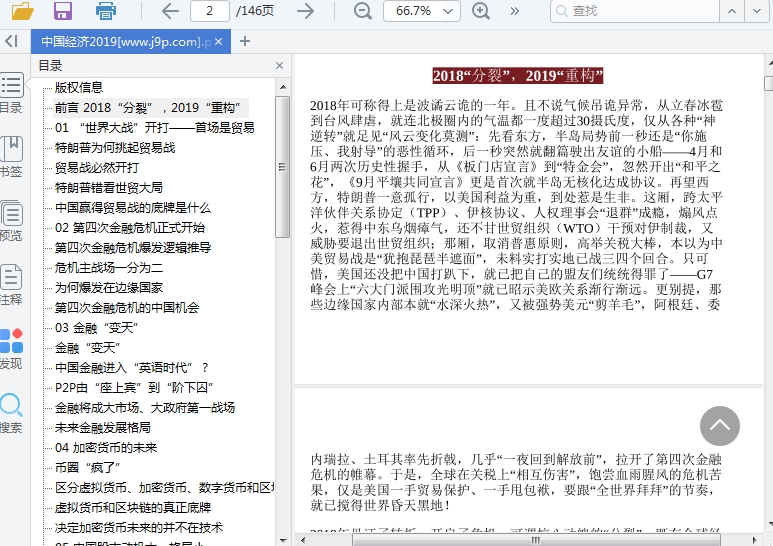Open outline entry P2P由“座上宾”到“阶下囚”
Screen dimensions: 773x546
pos(134,388)
